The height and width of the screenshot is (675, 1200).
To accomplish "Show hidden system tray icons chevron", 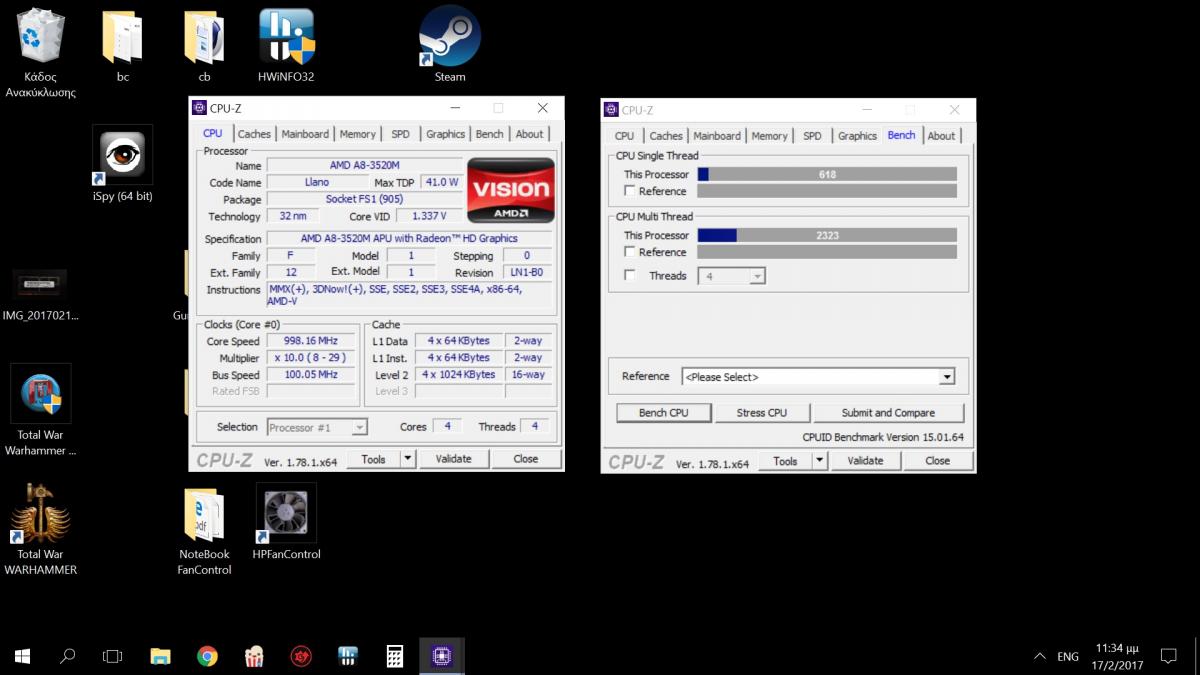I will tap(1039, 657).
